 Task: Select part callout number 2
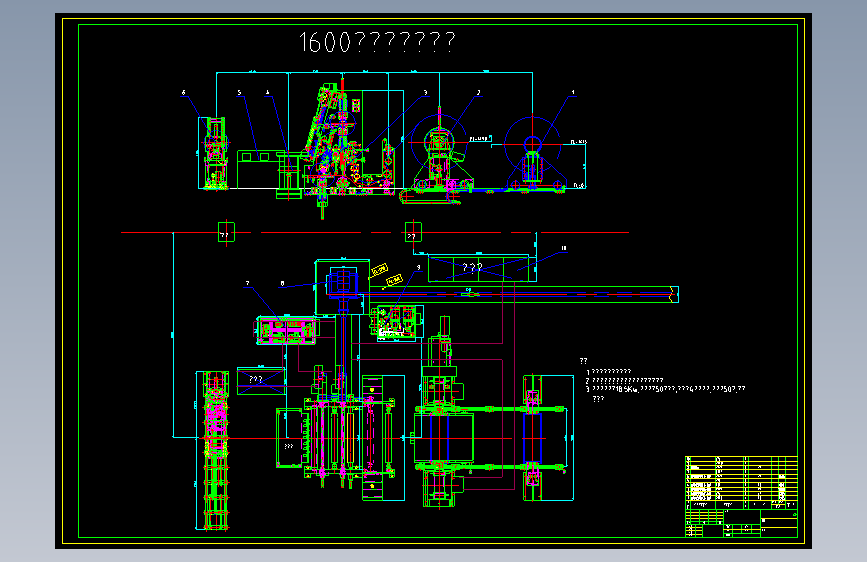(478, 92)
